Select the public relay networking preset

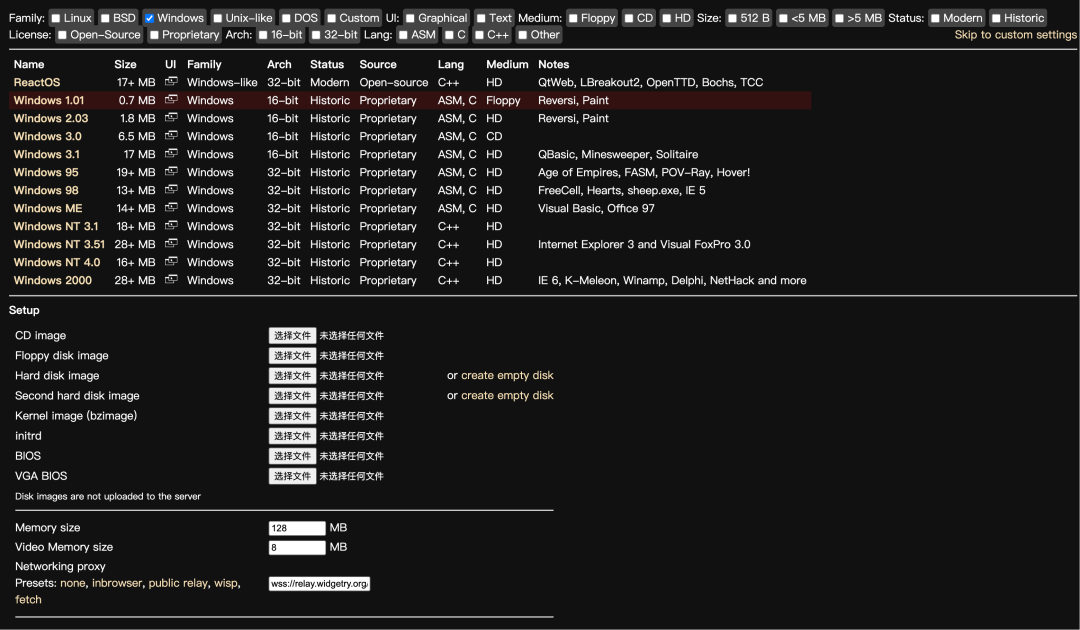pos(178,583)
